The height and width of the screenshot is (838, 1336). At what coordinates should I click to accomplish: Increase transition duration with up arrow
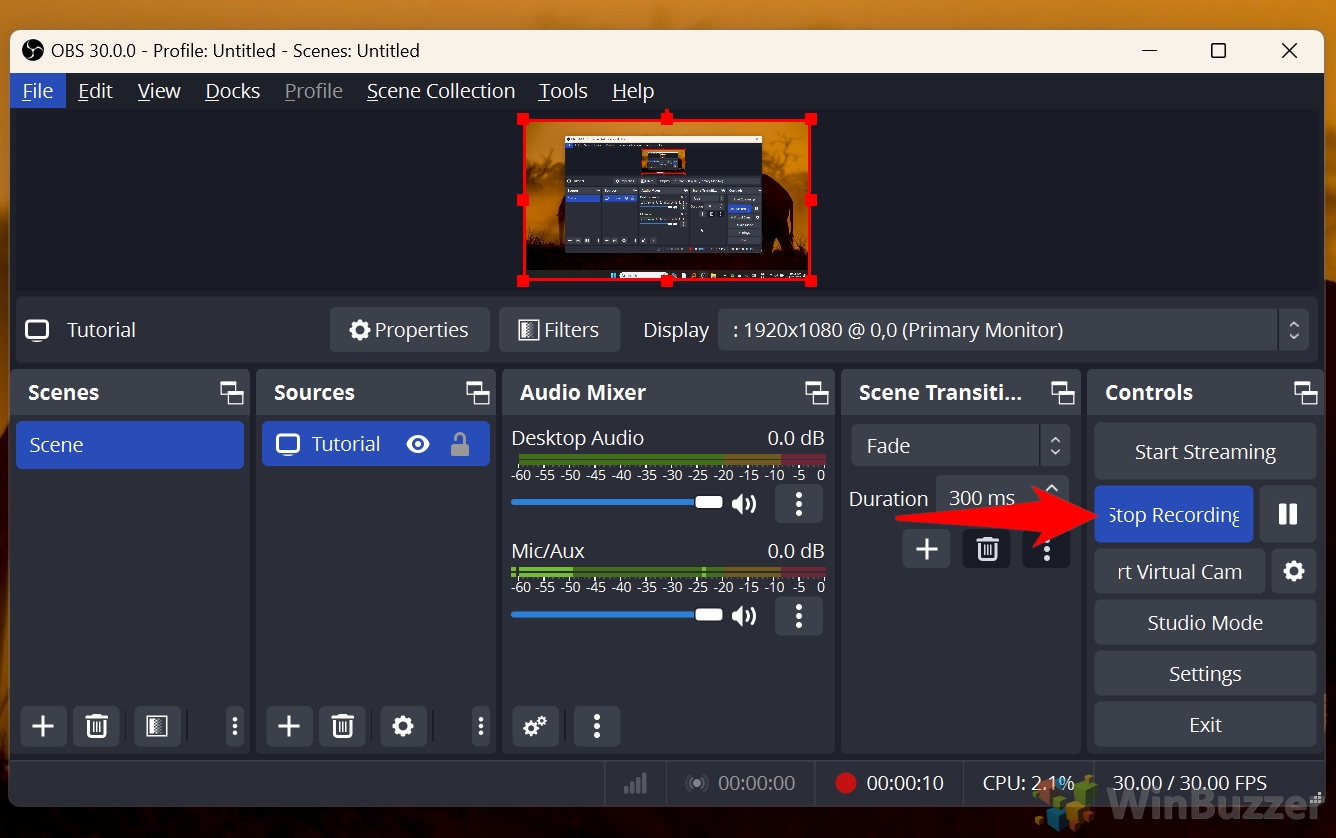(x=1051, y=488)
